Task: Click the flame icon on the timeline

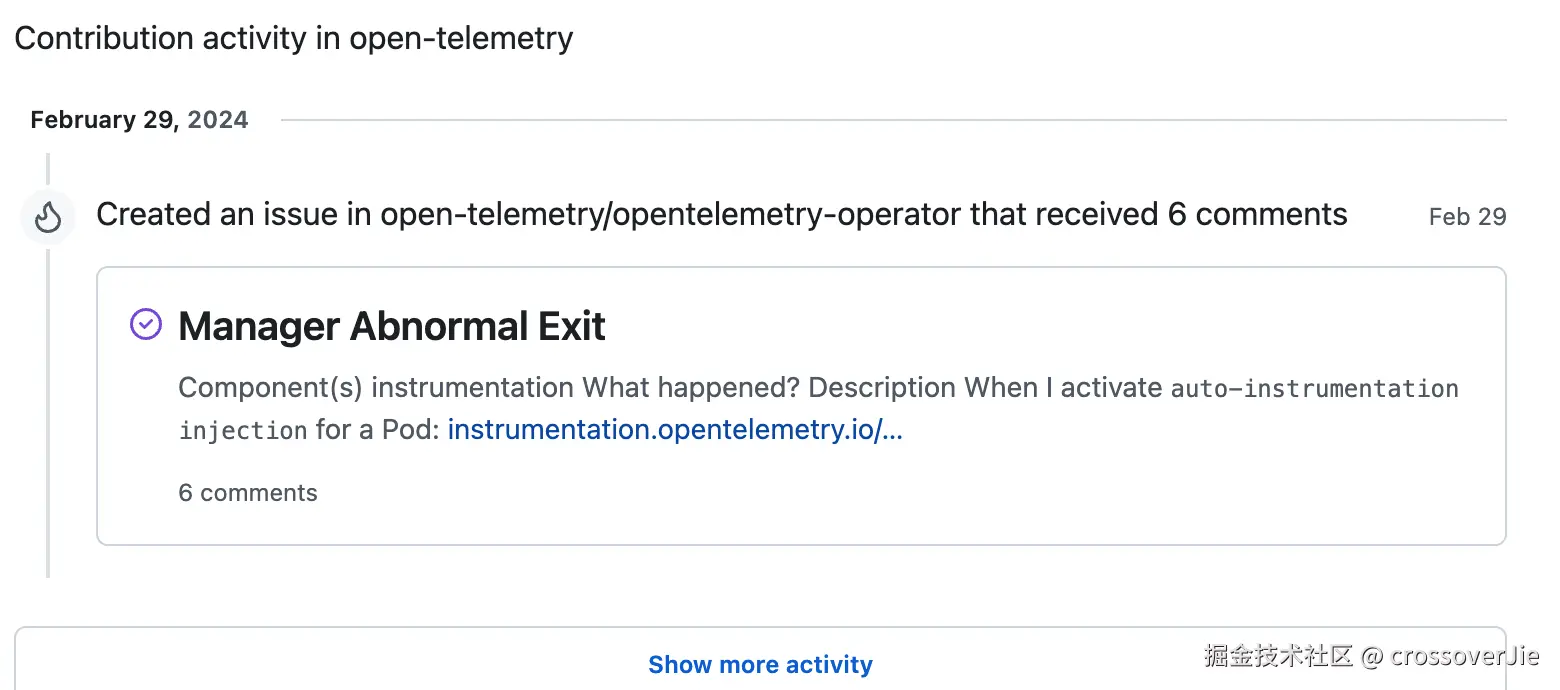Action: pyautogui.click(x=48, y=217)
